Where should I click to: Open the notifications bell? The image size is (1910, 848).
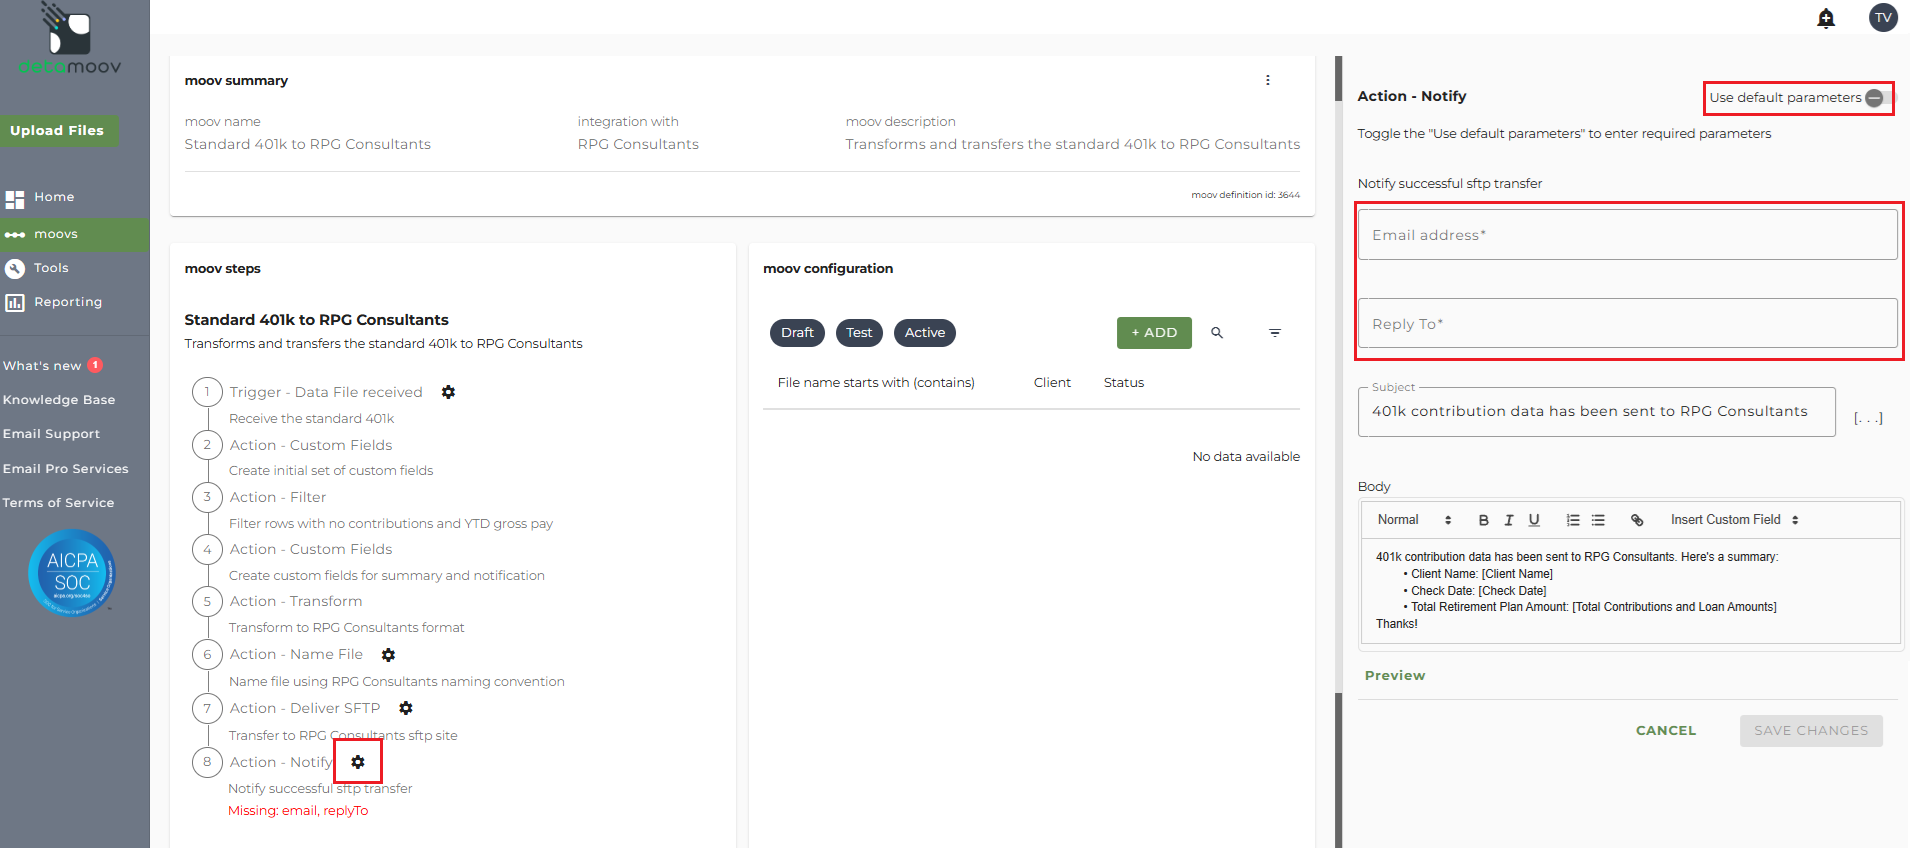click(1826, 18)
